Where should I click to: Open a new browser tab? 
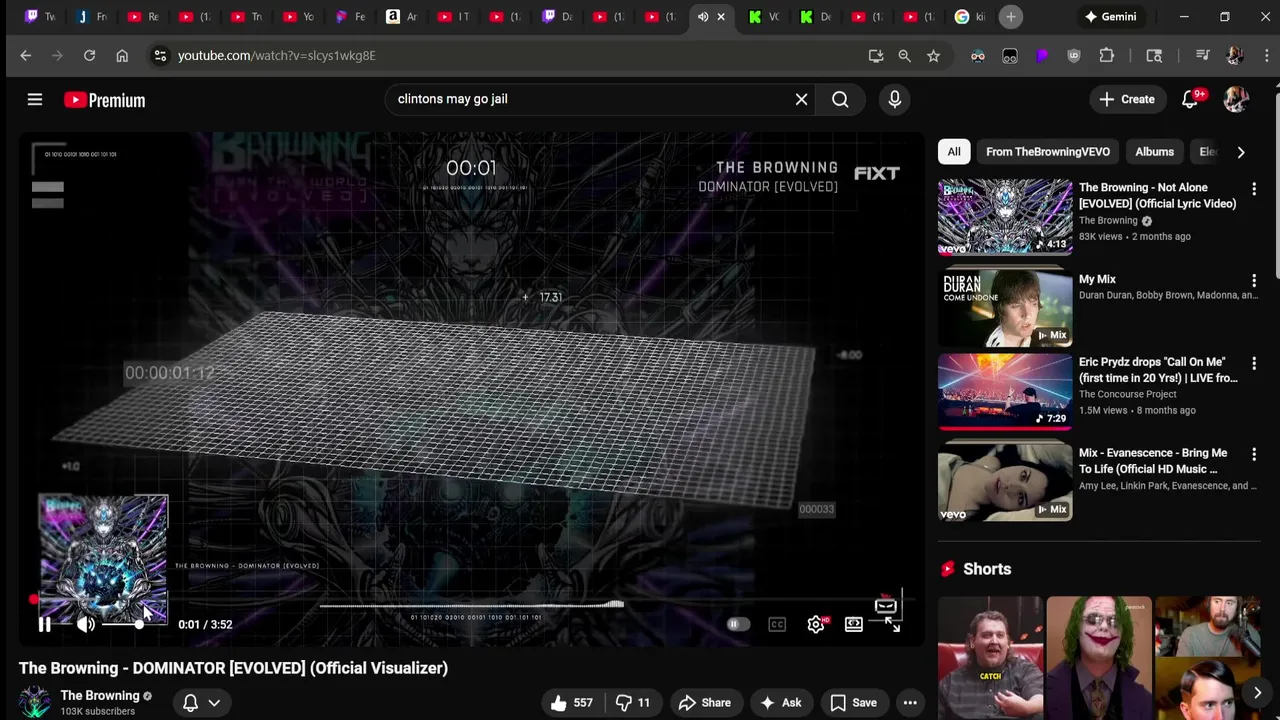coord(1011,17)
